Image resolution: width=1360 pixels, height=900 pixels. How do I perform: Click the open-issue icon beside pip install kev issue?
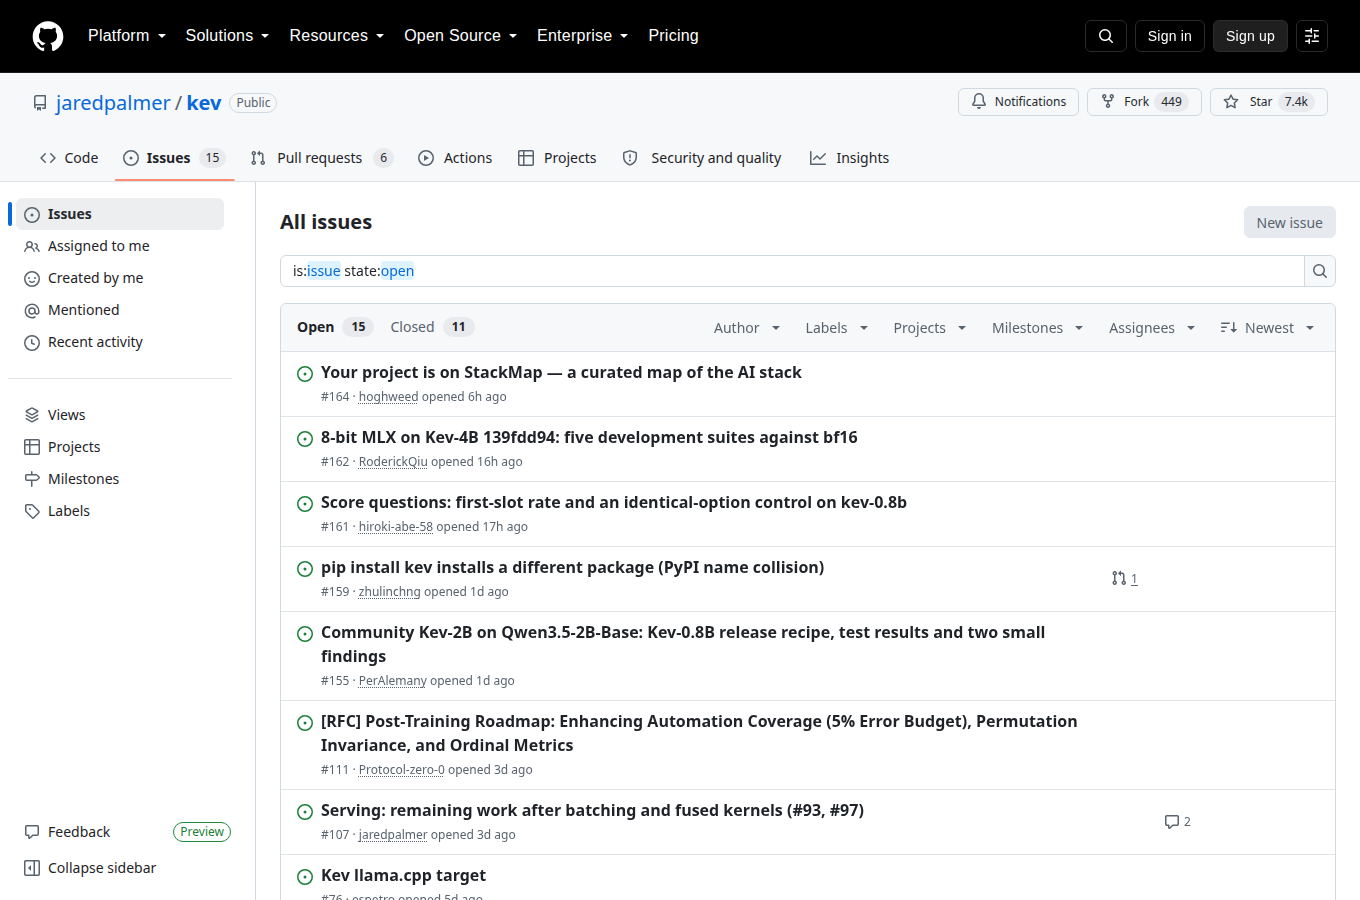(305, 569)
